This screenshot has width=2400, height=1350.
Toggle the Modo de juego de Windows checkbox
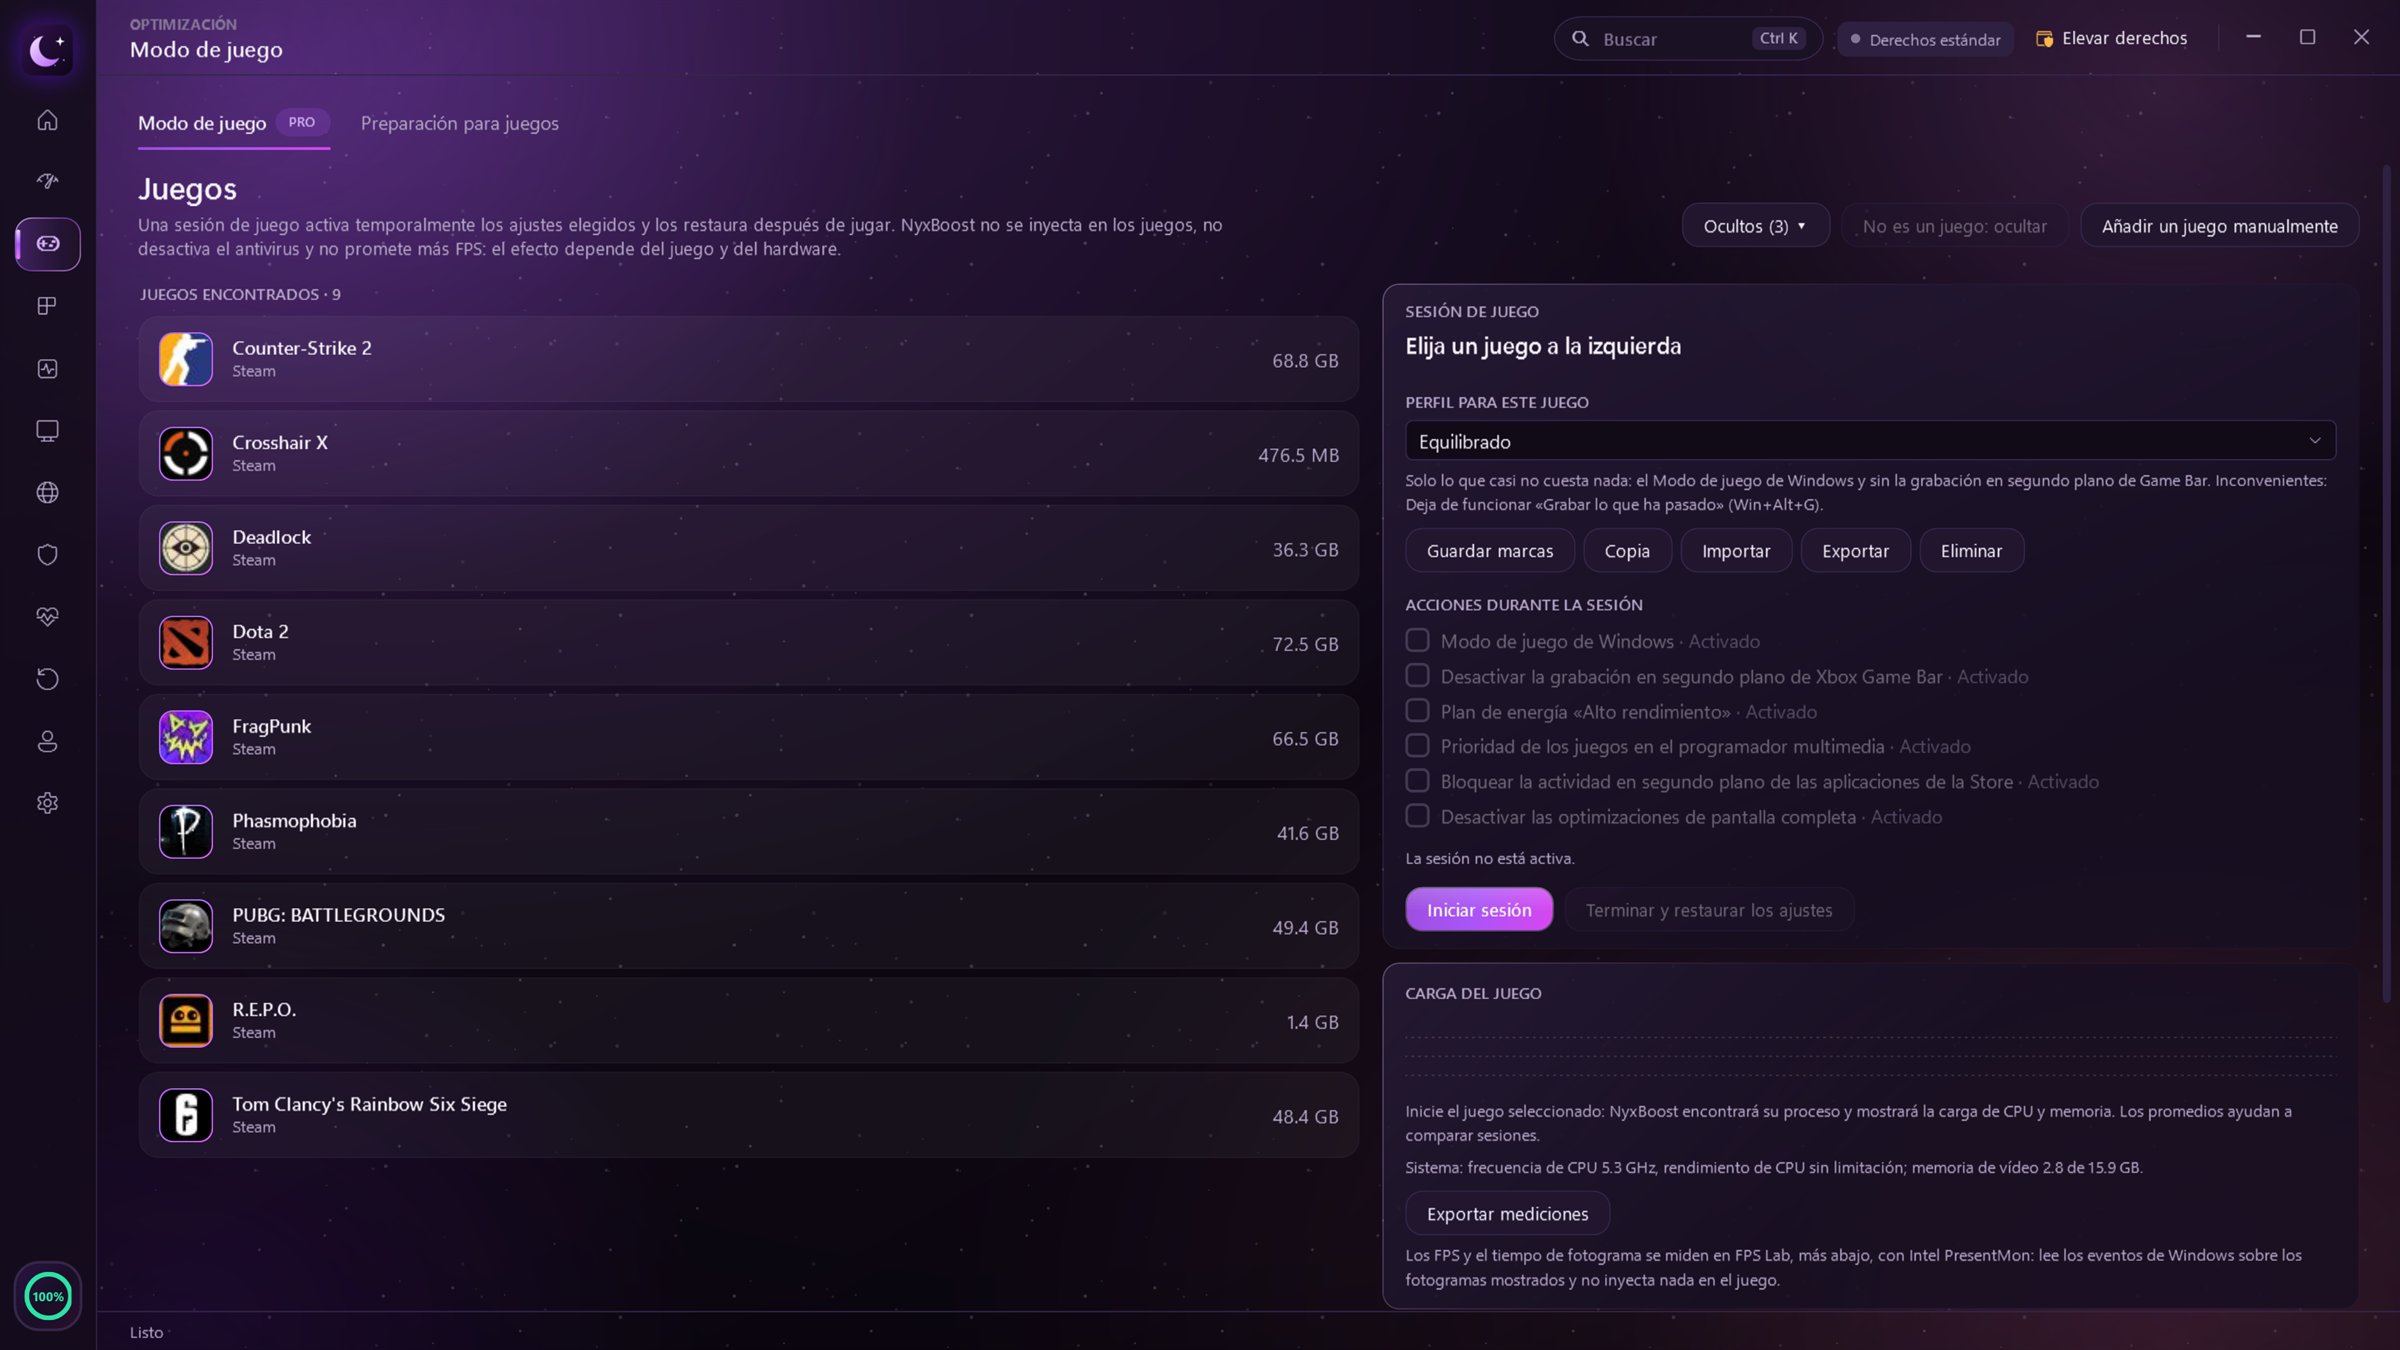1417,640
